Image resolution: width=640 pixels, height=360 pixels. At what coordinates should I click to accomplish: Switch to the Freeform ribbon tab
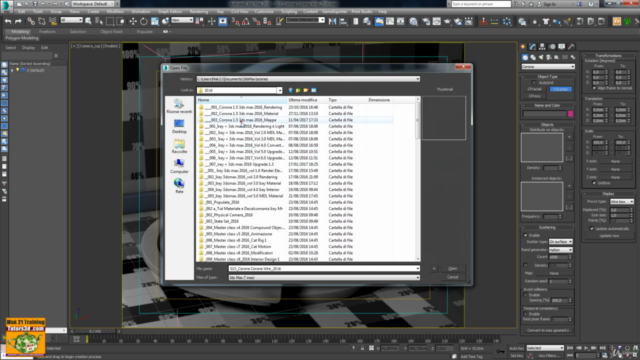[47, 31]
